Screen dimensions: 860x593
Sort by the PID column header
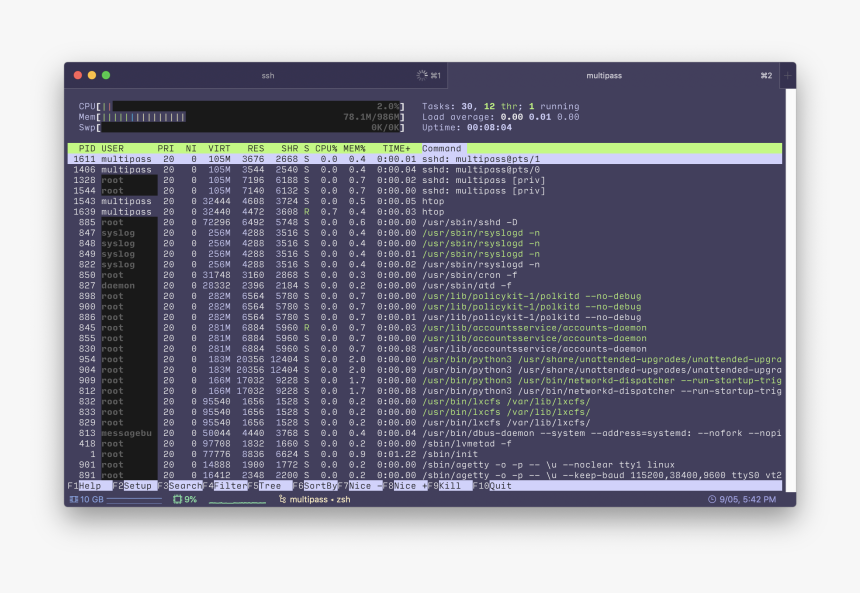click(87, 149)
